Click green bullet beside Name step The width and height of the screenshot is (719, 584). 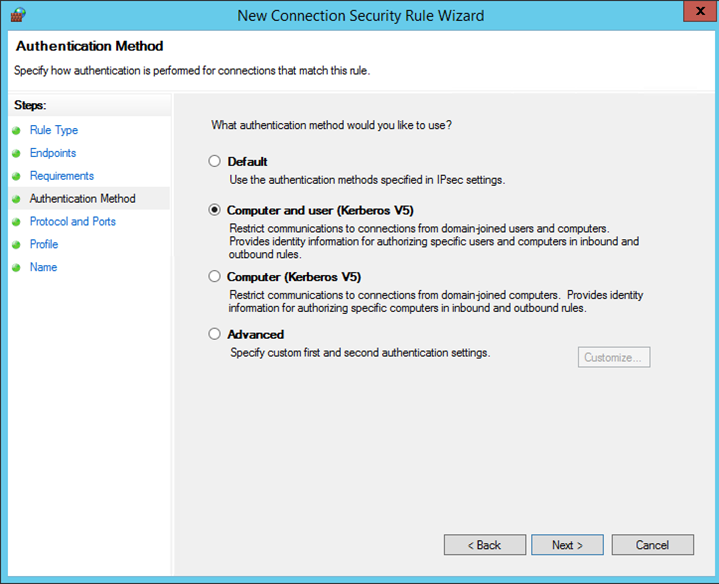(17, 268)
